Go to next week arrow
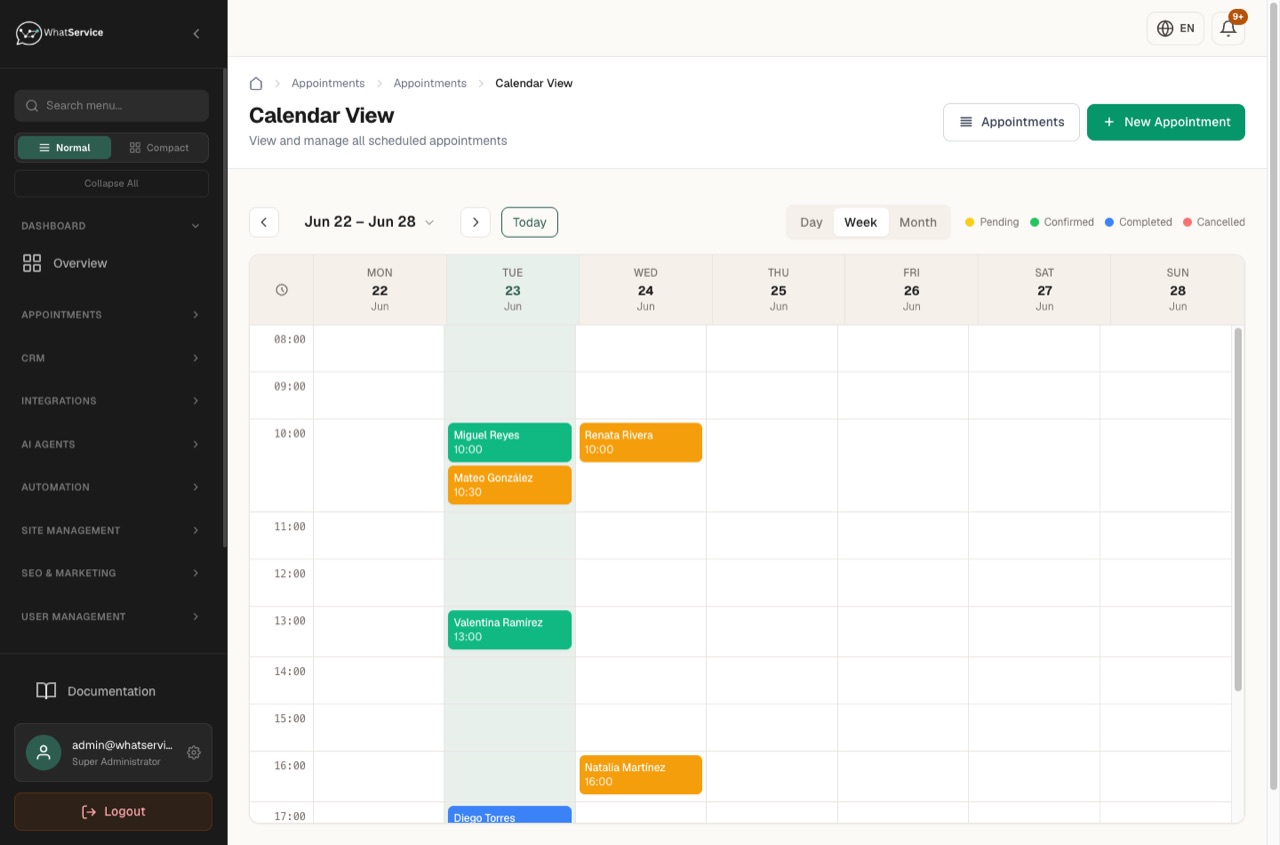This screenshot has width=1280, height=845. (x=475, y=222)
